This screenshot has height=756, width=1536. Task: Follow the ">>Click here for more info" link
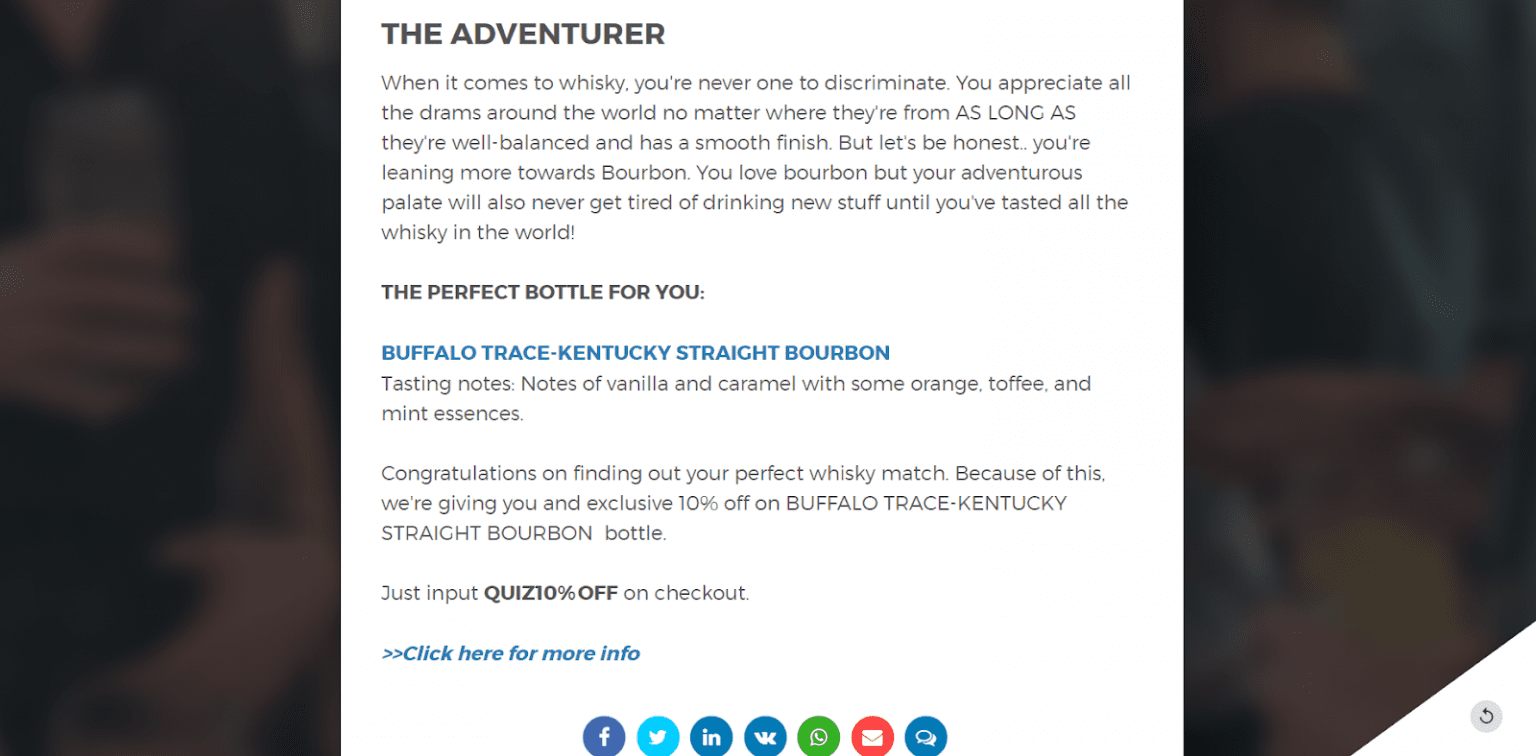click(x=510, y=653)
